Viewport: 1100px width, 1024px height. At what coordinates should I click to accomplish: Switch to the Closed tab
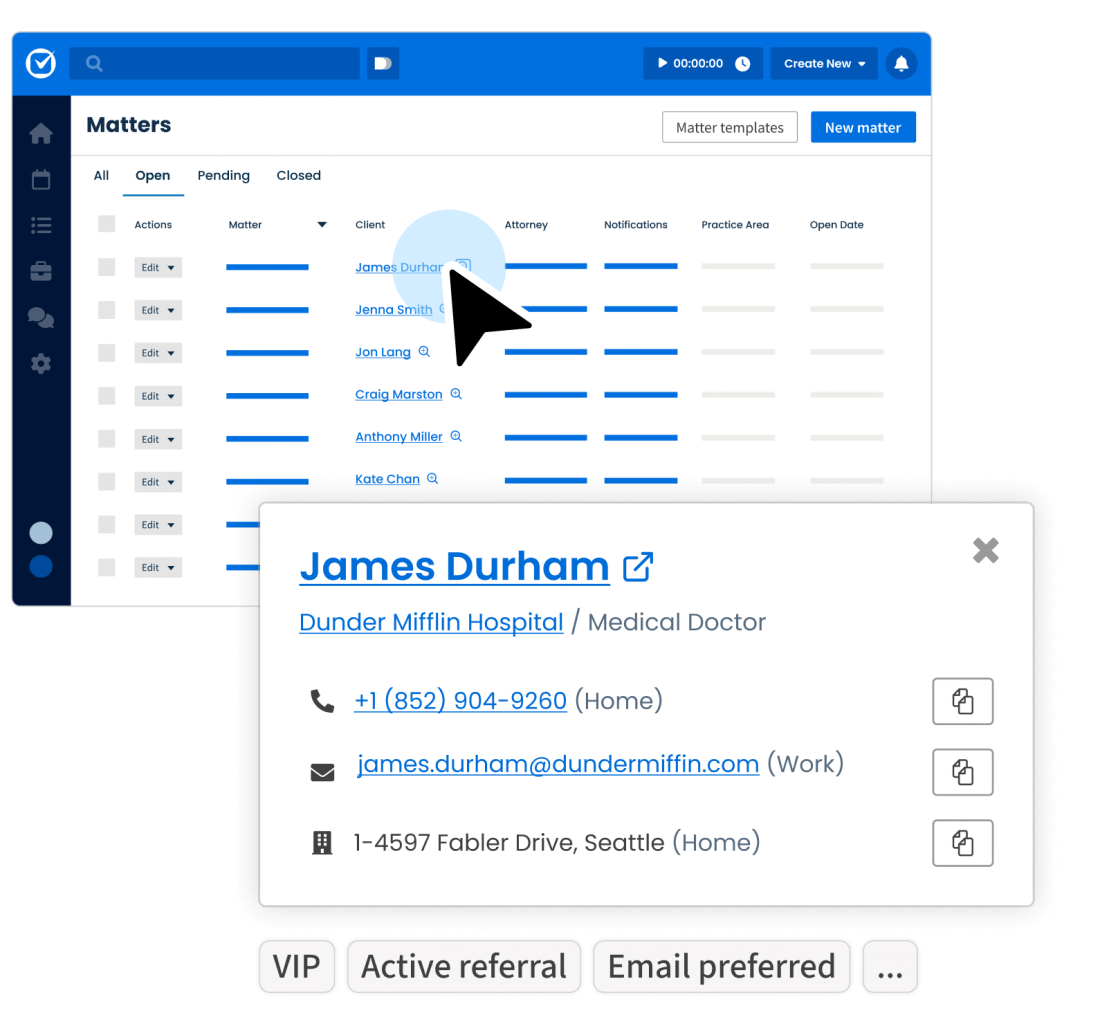click(x=298, y=175)
